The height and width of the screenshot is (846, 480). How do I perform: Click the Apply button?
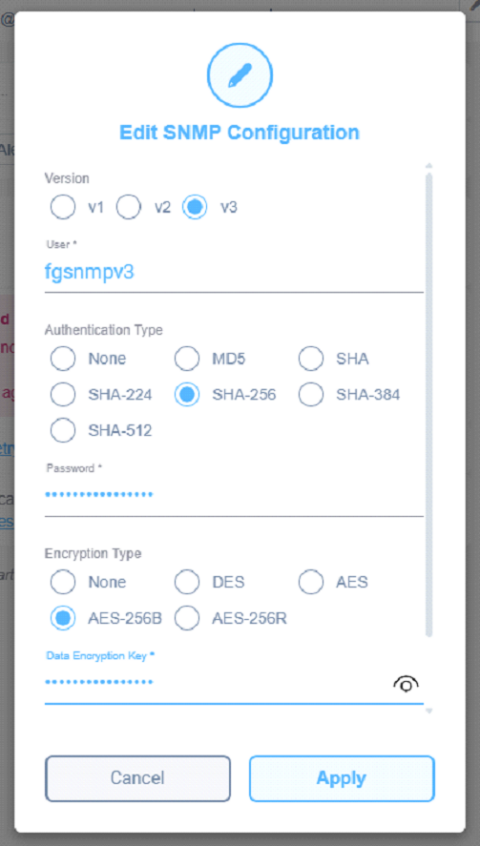(x=342, y=778)
